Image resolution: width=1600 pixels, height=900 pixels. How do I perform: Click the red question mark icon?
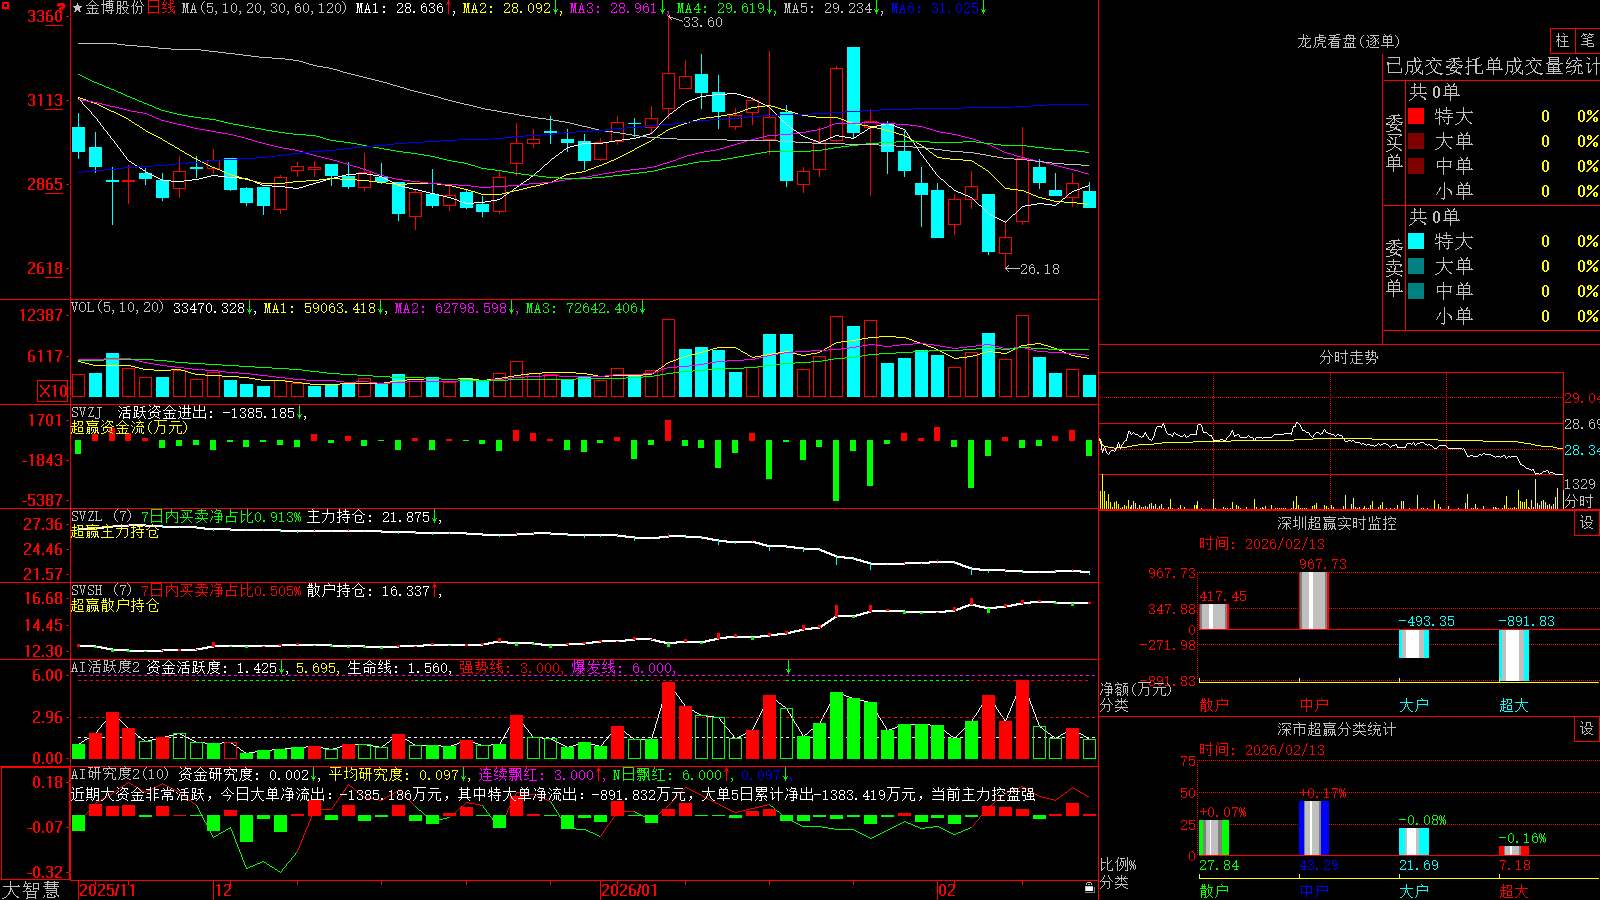pyautogui.click(x=62, y=7)
